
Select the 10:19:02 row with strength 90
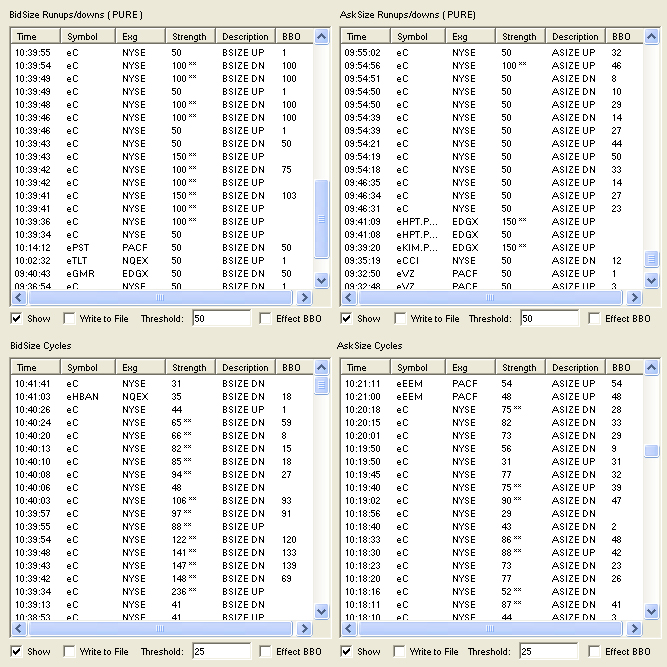(492, 500)
